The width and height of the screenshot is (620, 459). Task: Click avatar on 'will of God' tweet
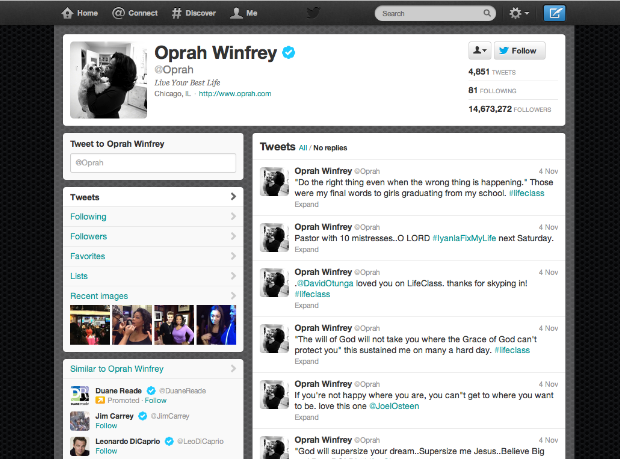274,339
